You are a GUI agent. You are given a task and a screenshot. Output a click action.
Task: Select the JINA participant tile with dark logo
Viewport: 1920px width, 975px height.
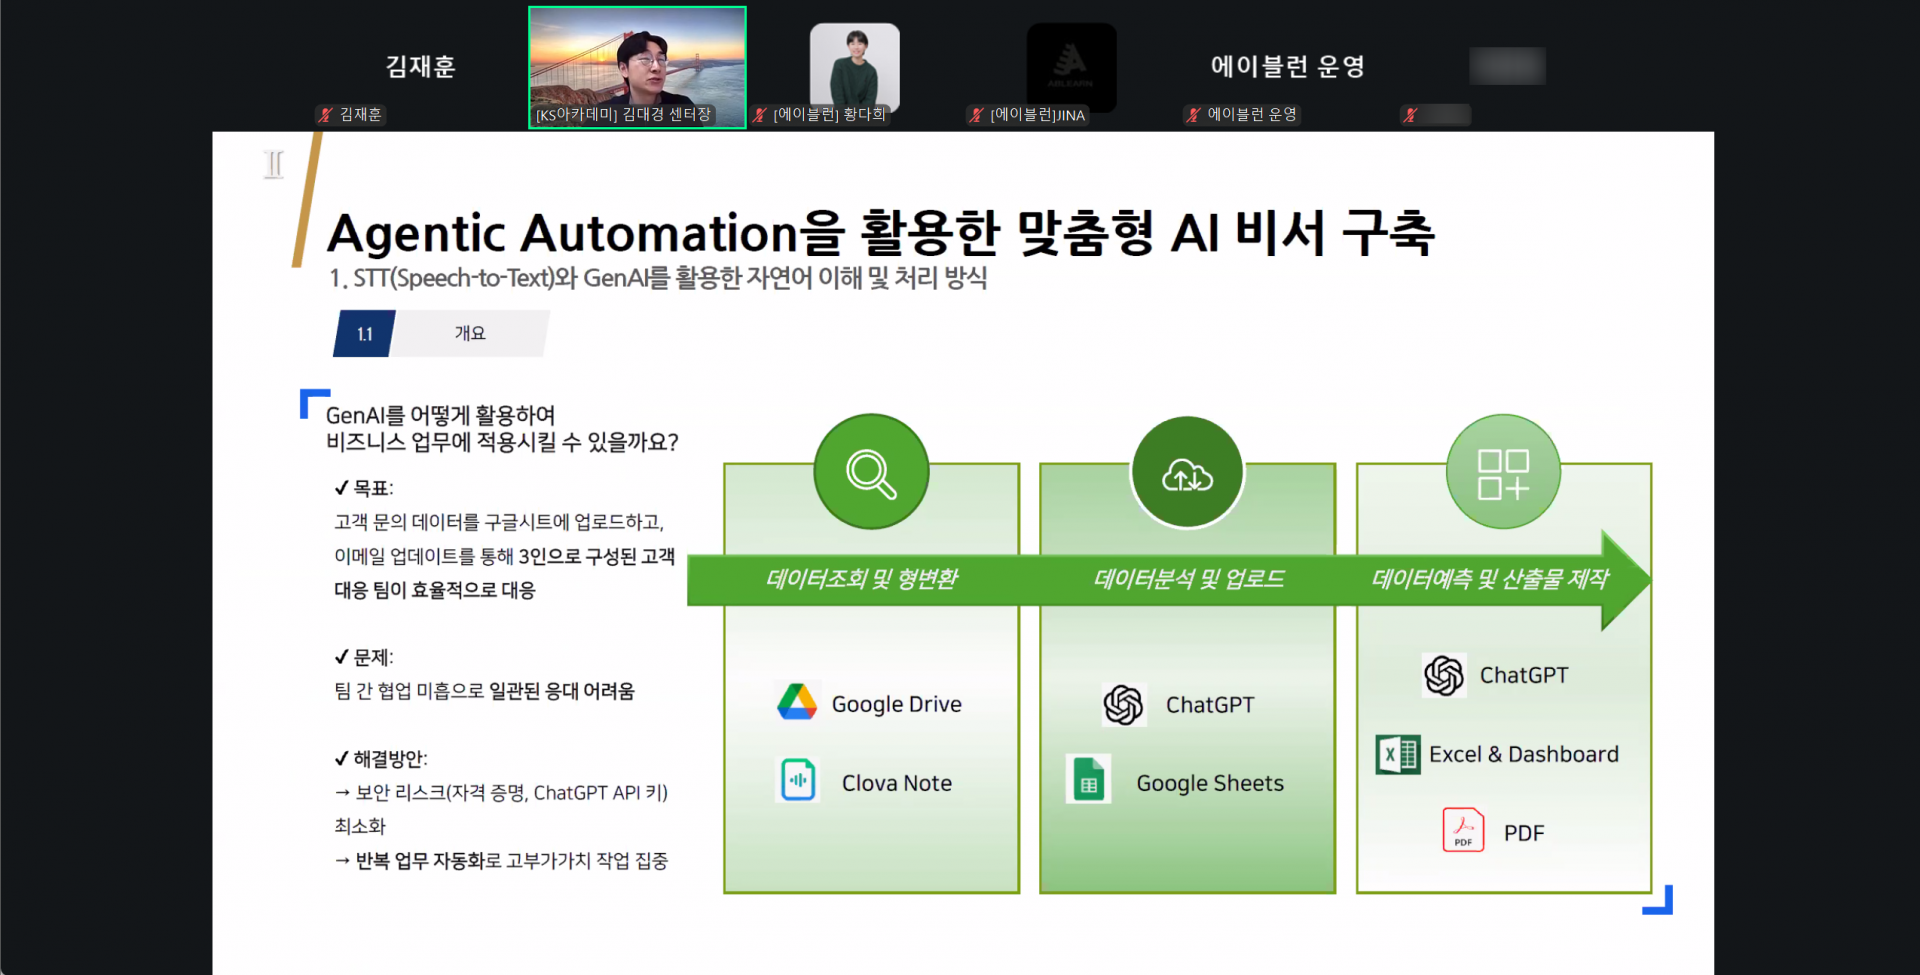tap(1071, 67)
